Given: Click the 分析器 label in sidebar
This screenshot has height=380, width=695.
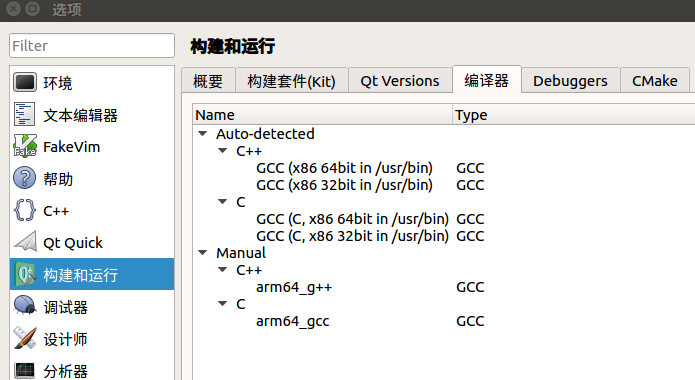Looking at the screenshot, I should tap(65, 371).
